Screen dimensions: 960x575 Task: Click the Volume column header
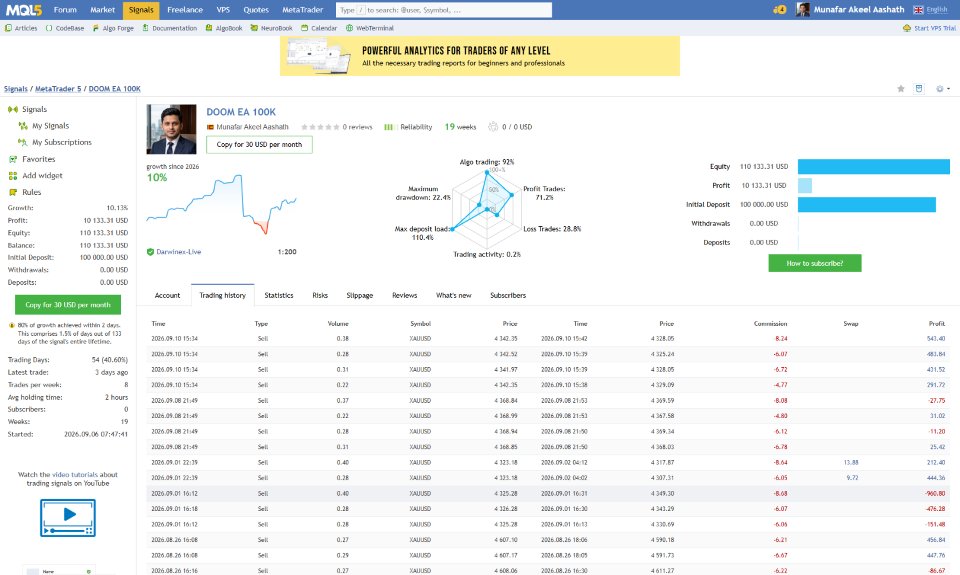point(338,323)
